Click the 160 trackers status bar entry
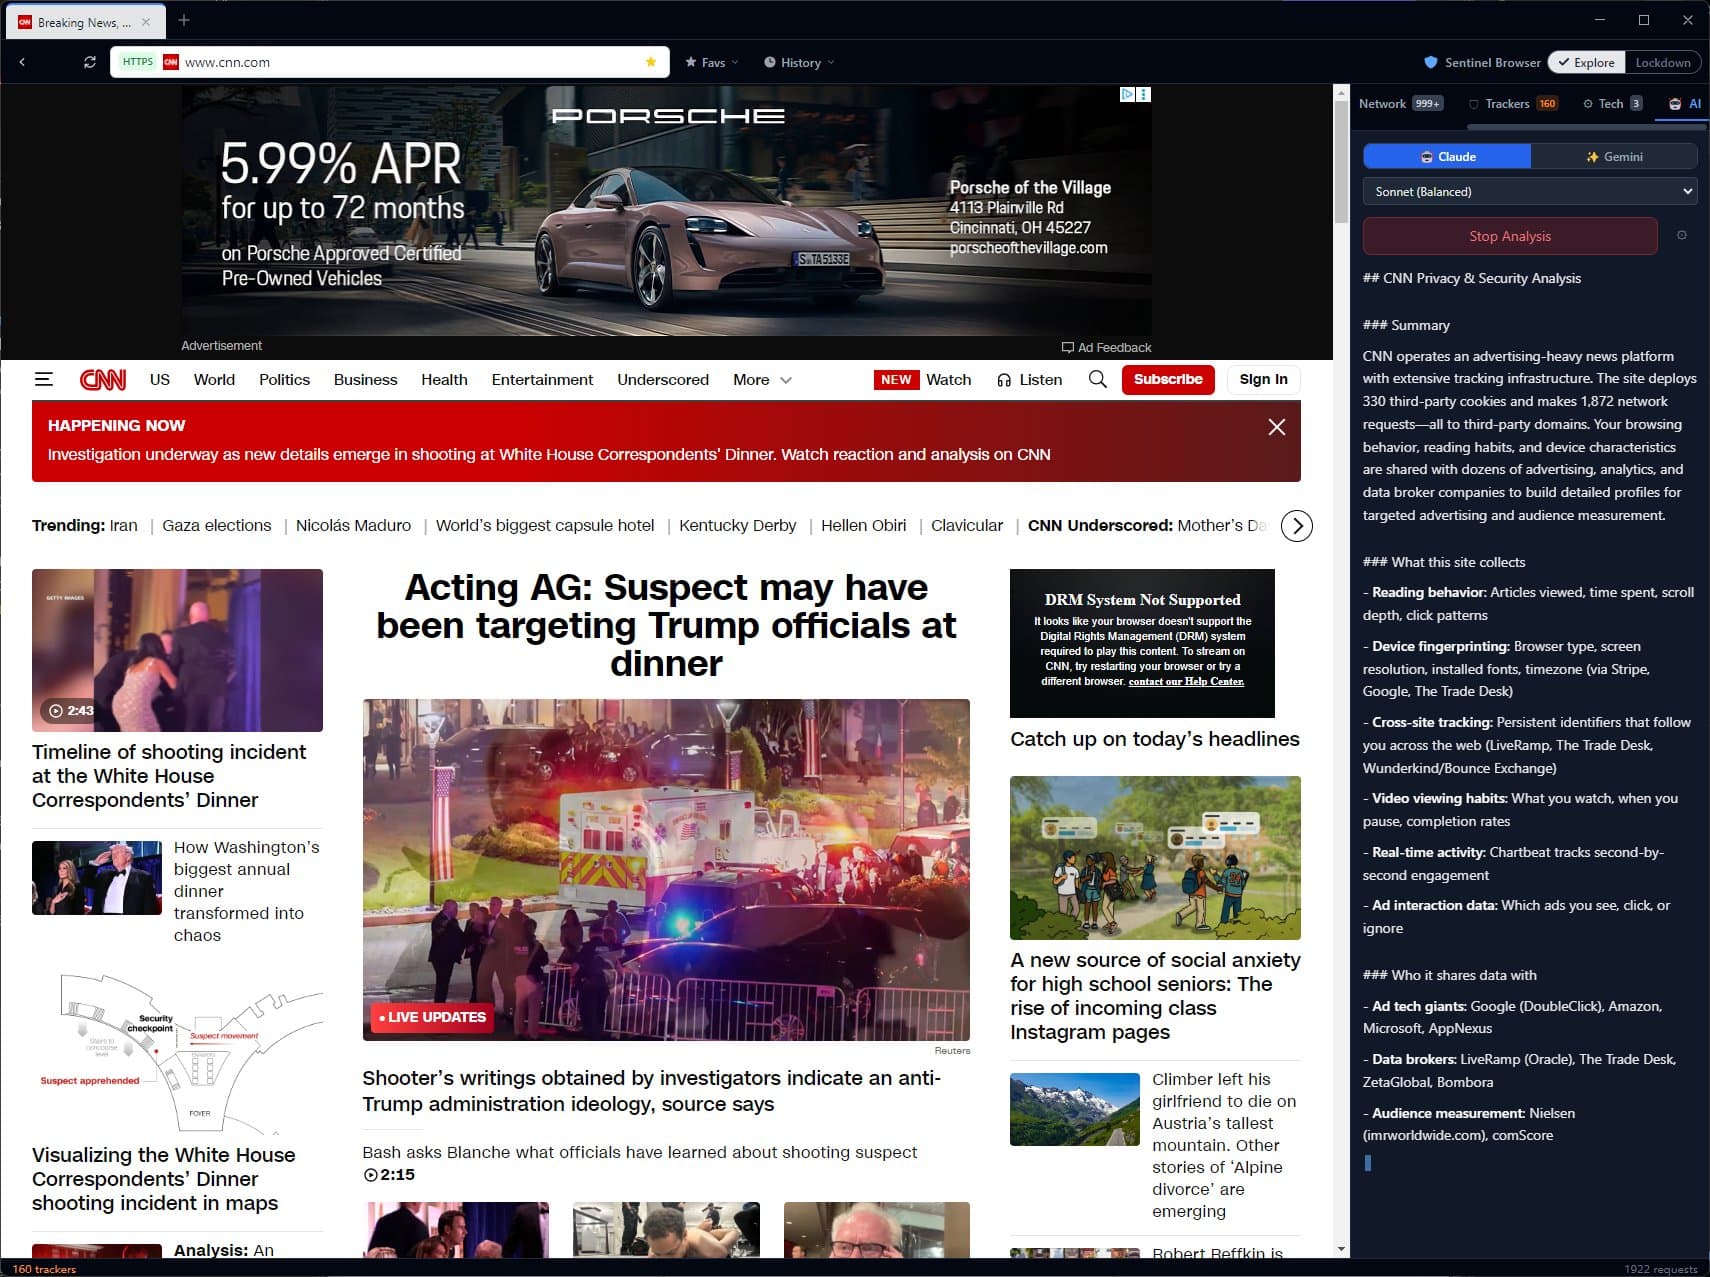1710x1277 pixels. [x=44, y=1269]
